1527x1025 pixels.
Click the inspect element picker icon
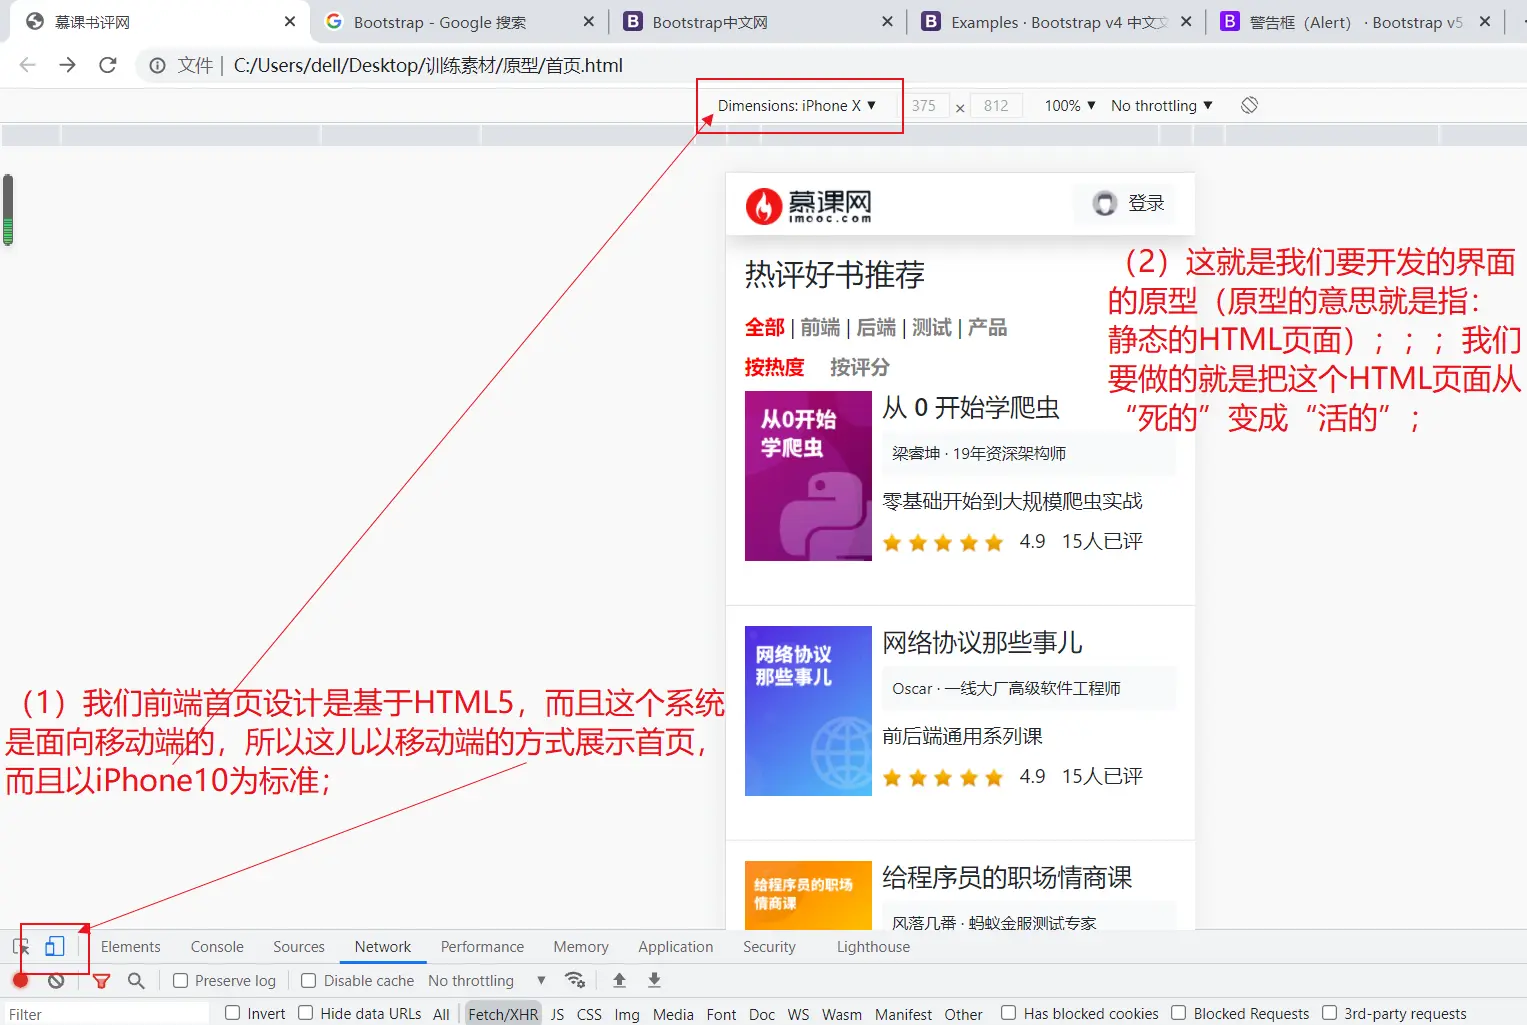tap(20, 946)
